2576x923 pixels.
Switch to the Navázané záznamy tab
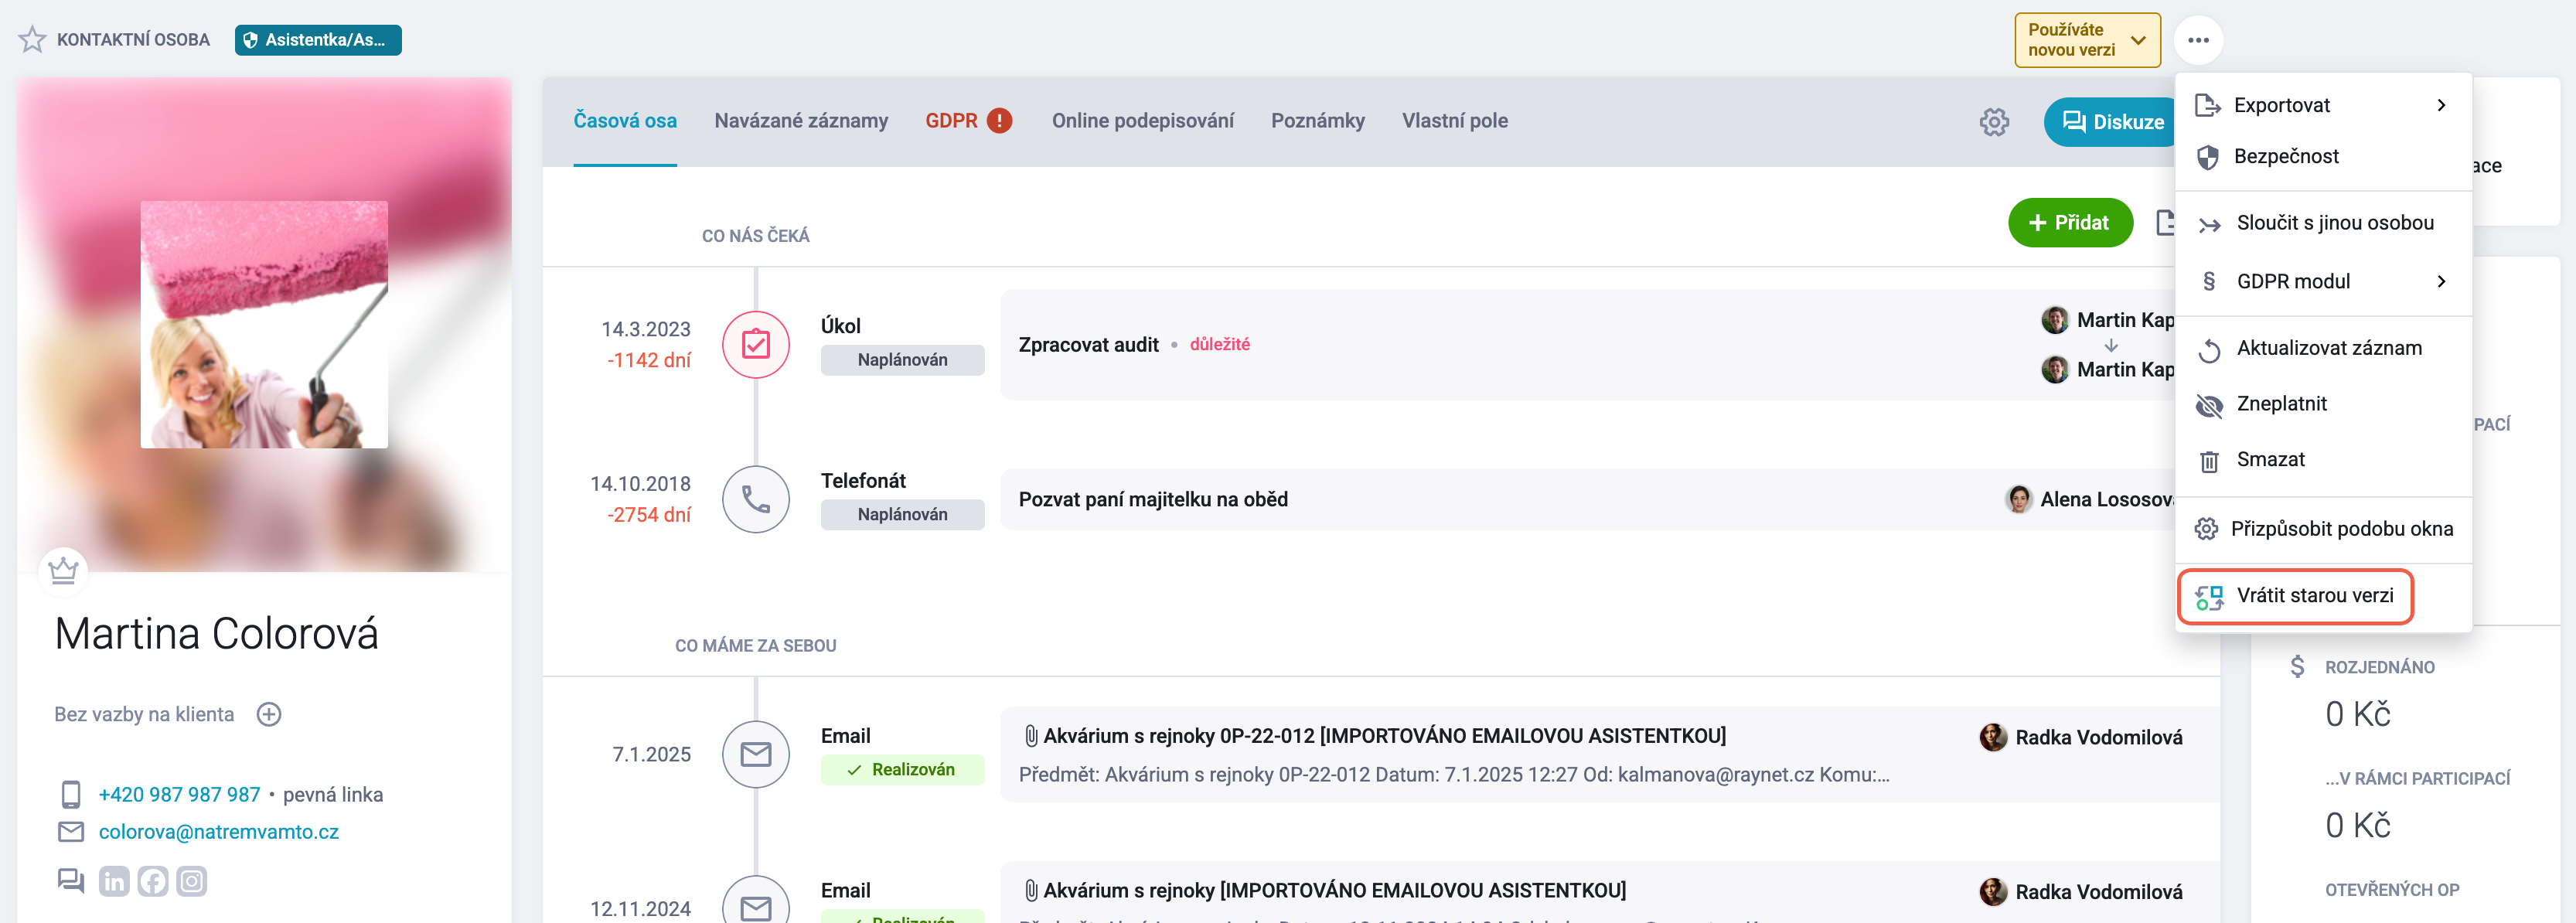pyautogui.click(x=801, y=121)
